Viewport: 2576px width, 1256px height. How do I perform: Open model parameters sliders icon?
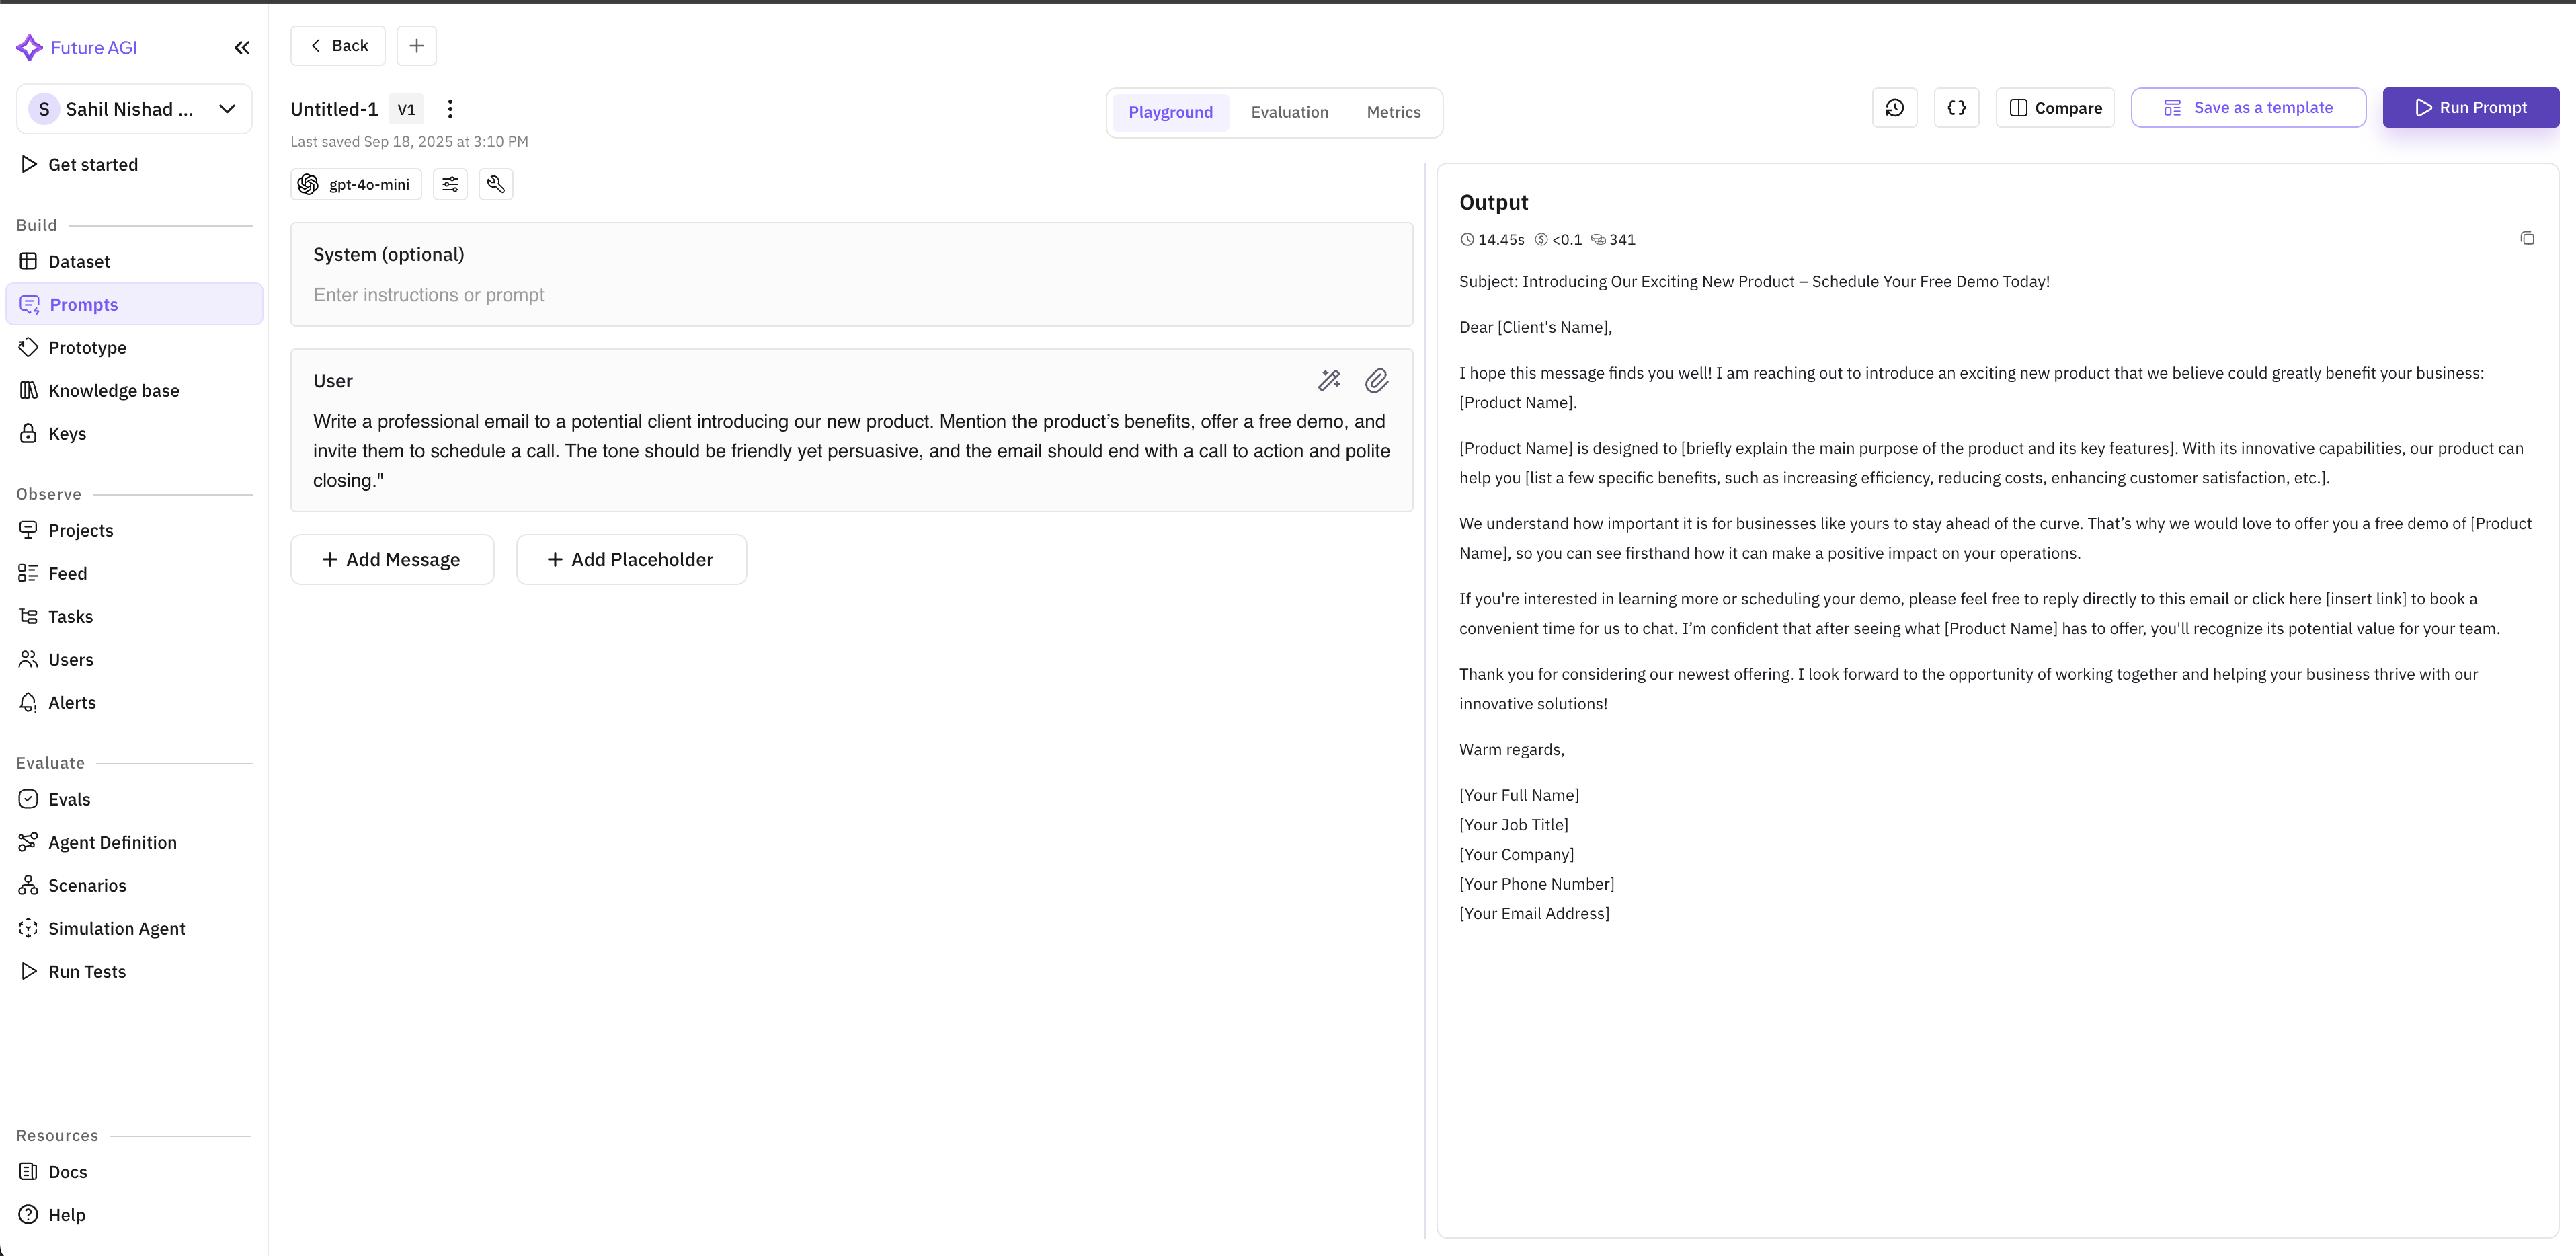pyautogui.click(x=450, y=184)
